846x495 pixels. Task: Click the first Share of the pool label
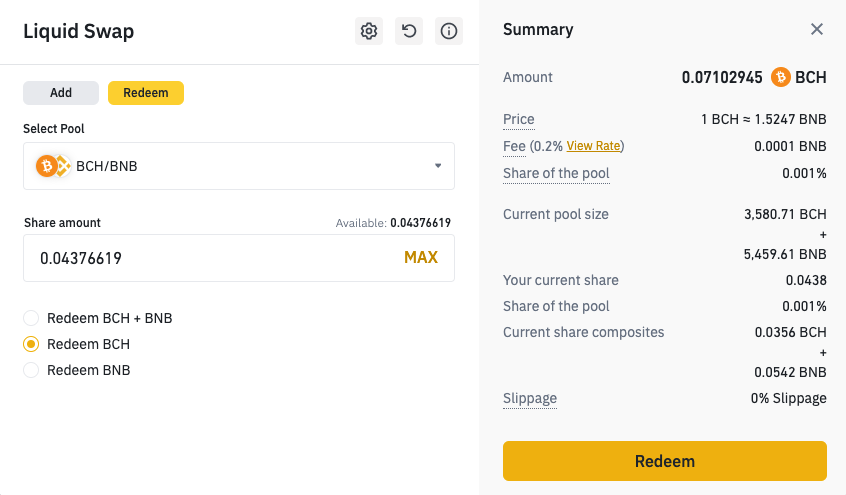(x=556, y=173)
